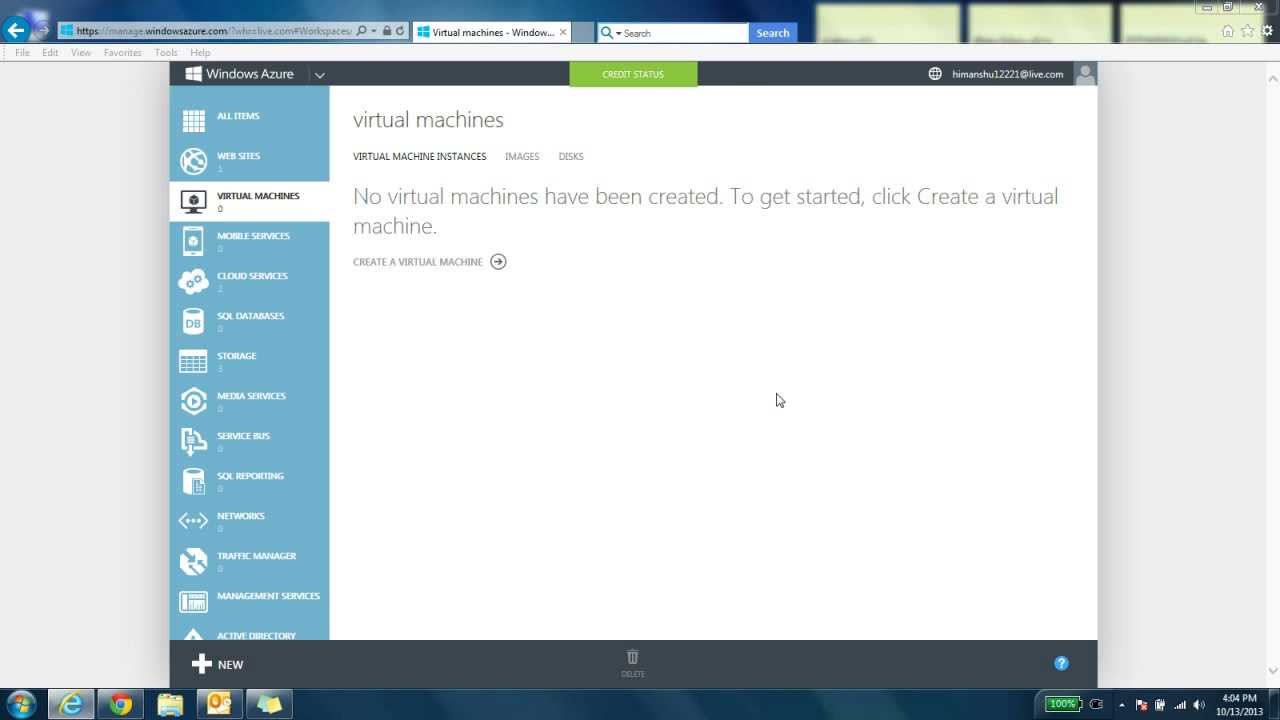The width and height of the screenshot is (1280, 720).
Task: Click the address bar URL field
Action: click(x=213, y=31)
